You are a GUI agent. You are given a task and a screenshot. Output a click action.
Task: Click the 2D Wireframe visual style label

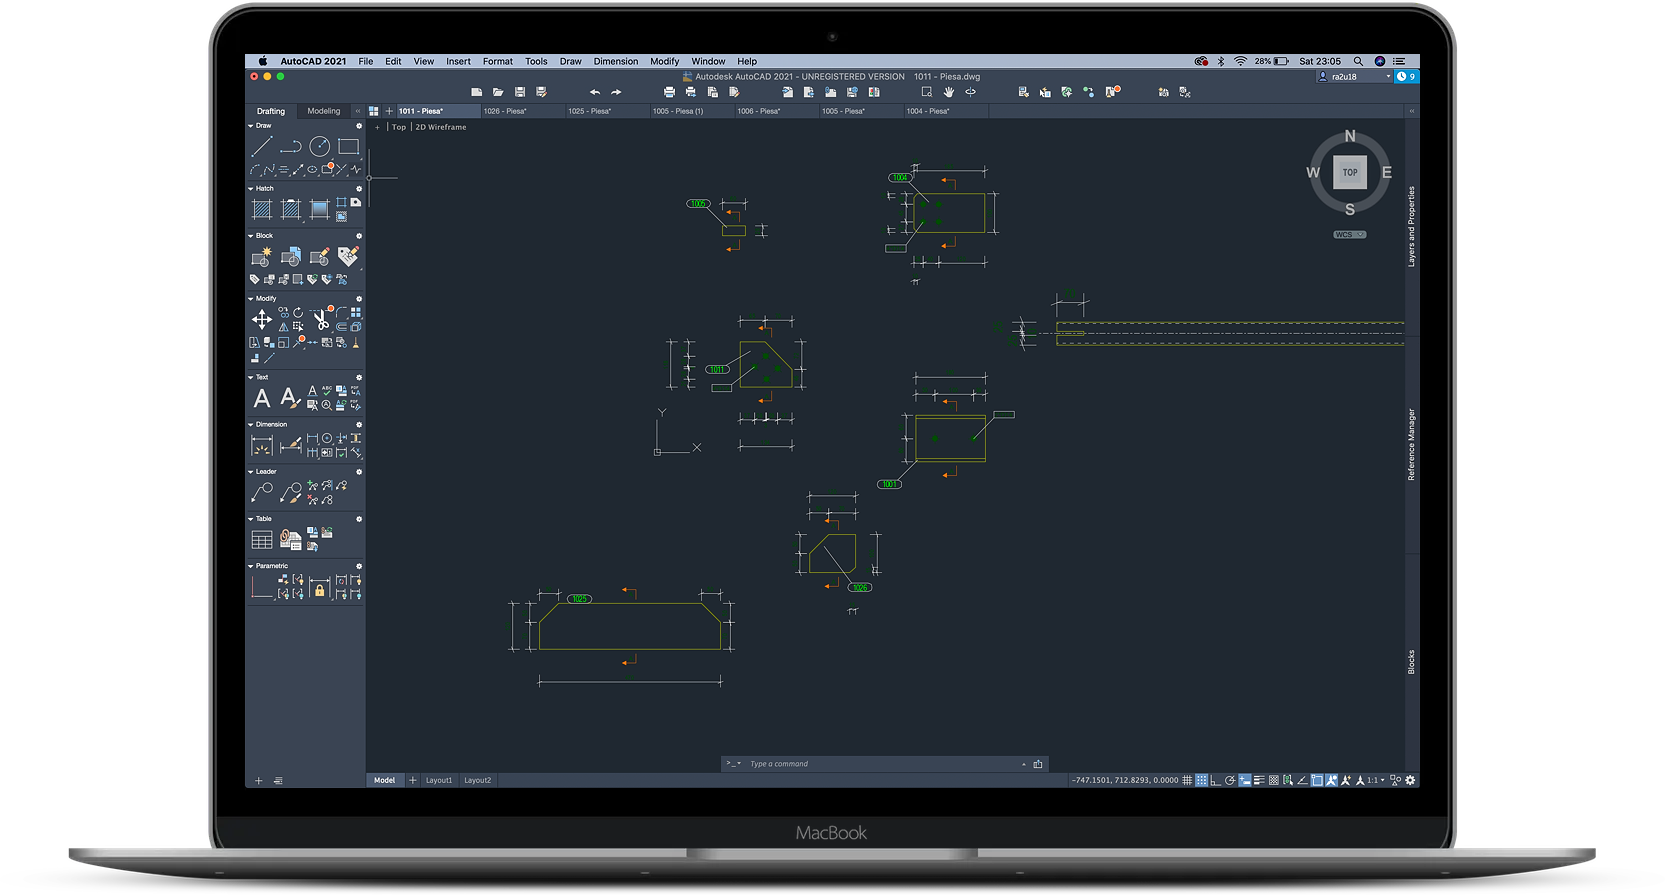pyautogui.click(x=441, y=127)
